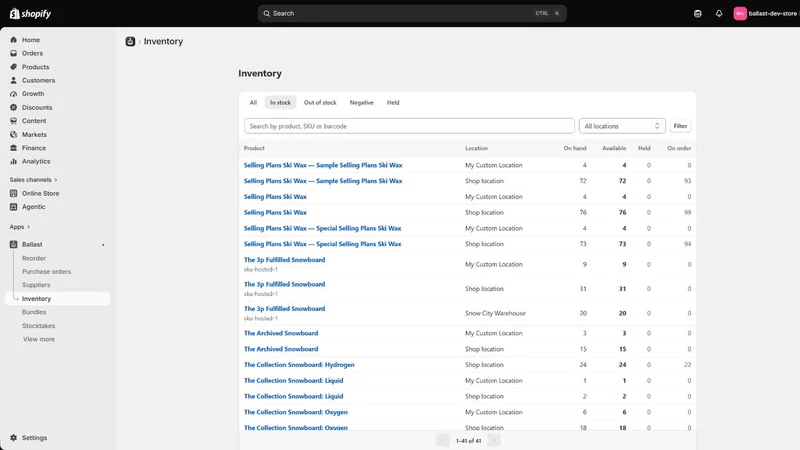Click the On order column header
800x450 pixels.
click(x=679, y=148)
